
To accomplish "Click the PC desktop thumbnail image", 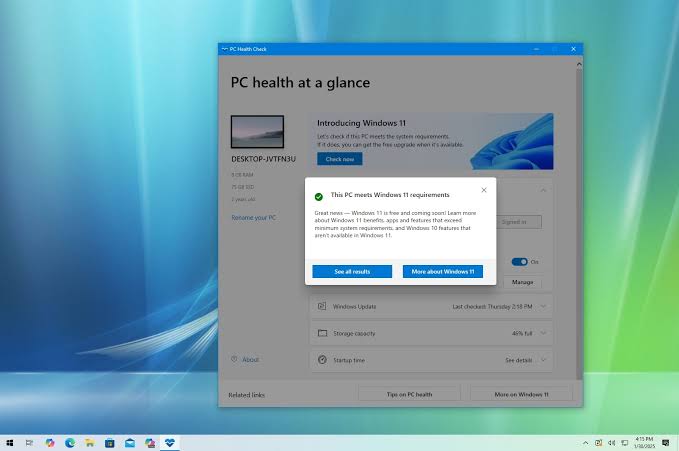I will [x=257, y=132].
